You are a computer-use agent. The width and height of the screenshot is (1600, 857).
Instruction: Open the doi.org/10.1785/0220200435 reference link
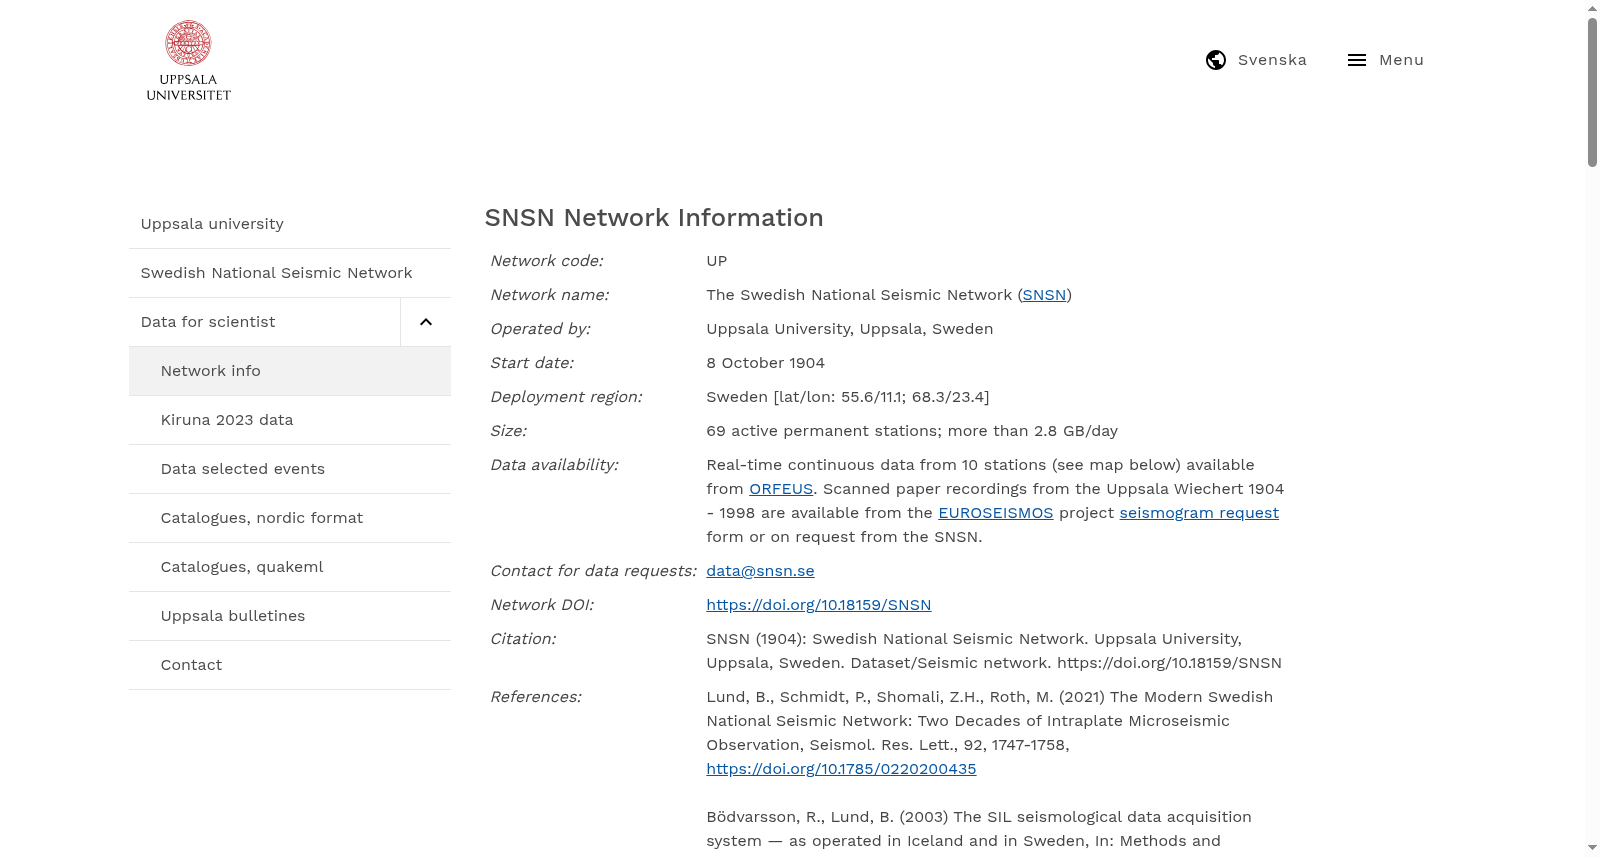841,769
